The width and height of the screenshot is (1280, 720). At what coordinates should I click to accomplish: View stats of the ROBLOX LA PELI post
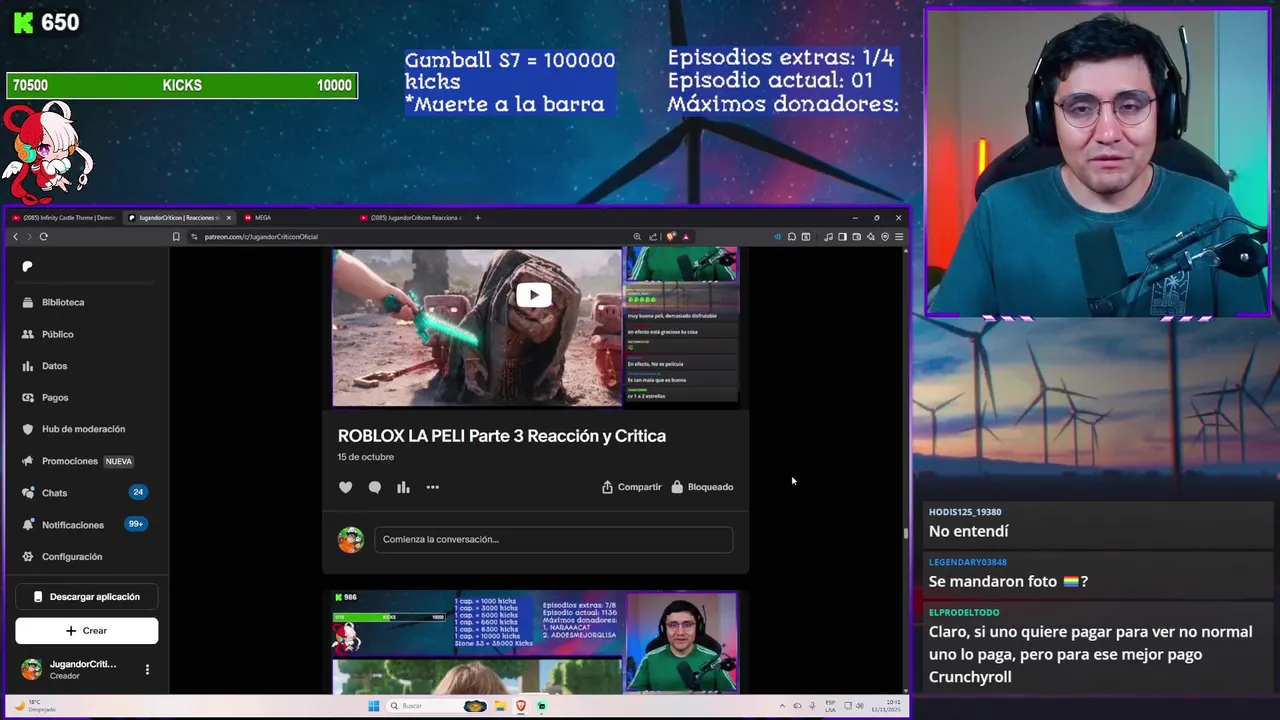point(403,487)
